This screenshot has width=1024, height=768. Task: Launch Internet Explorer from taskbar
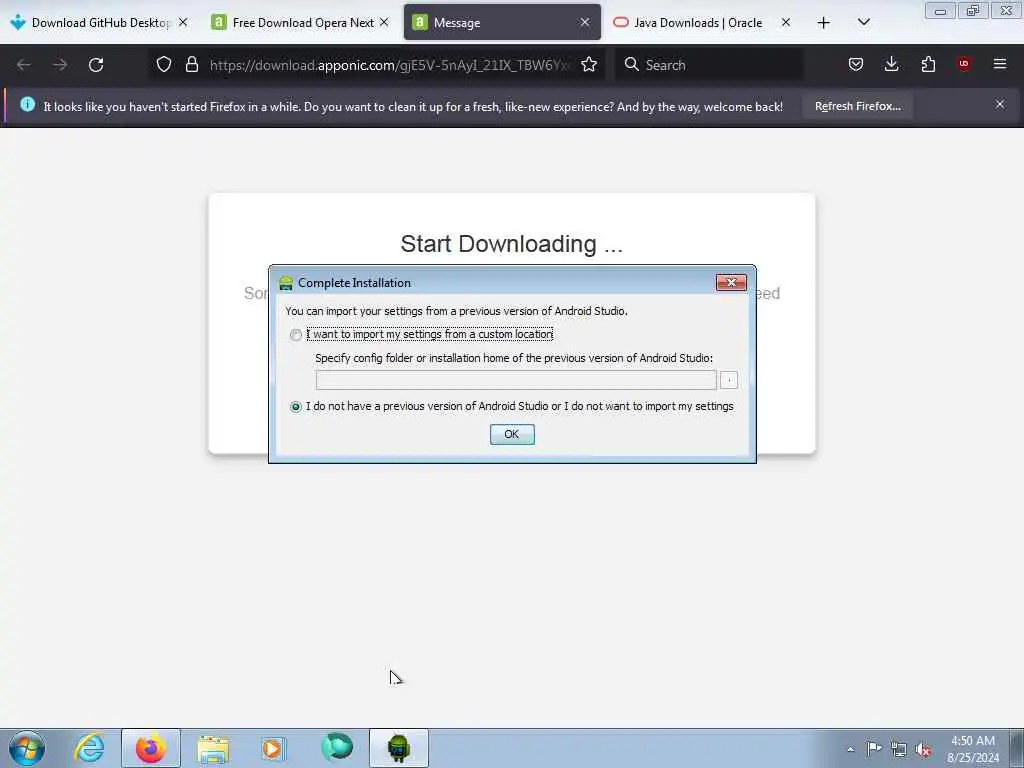(89, 748)
